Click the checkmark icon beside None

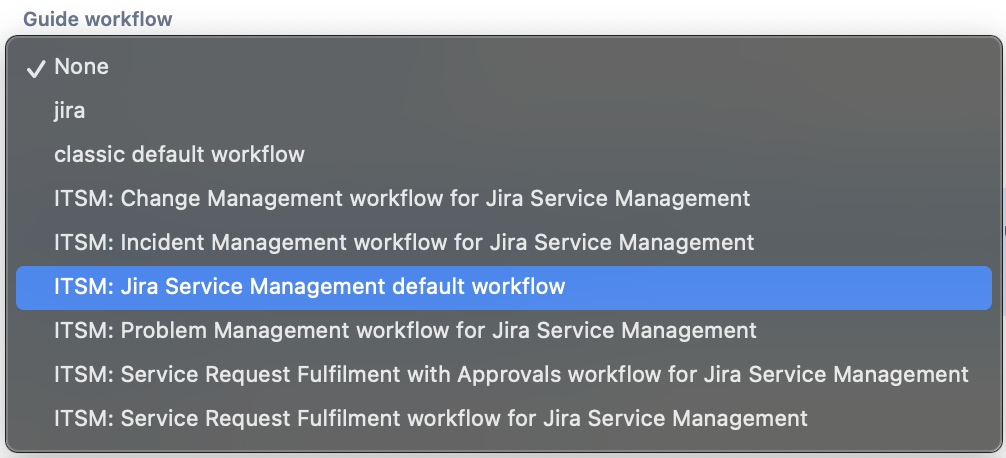tap(35, 68)
